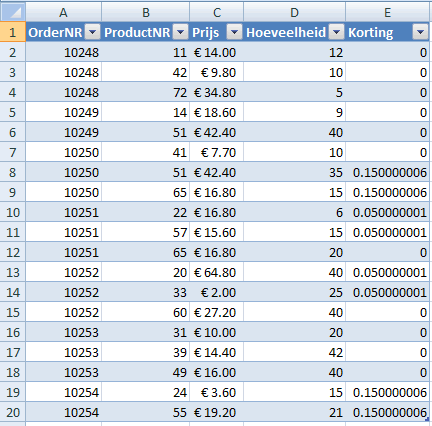This screenshot has width=432, height=426.
Task: Select ProductNR cell 60
Action: click(x=146, y=312)
